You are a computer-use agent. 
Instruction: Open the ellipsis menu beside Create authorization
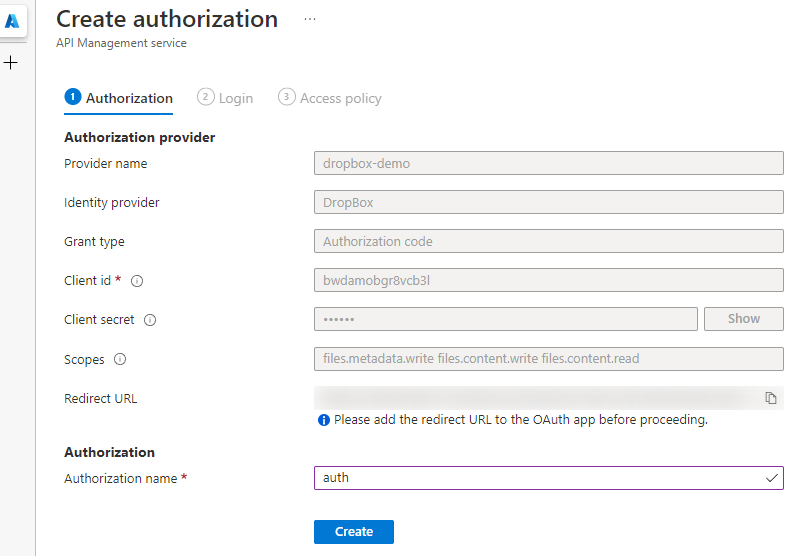[x=310, y=19]
